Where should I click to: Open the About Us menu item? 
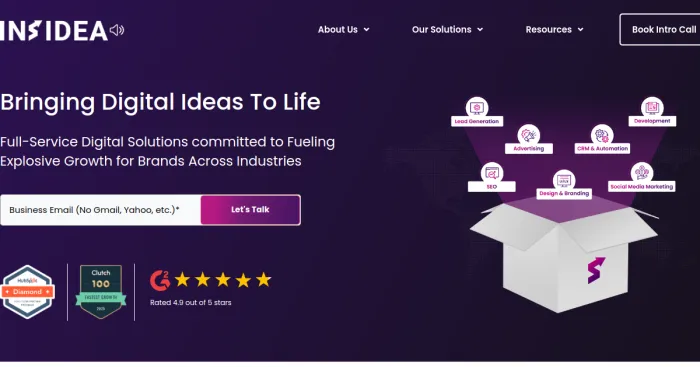338,29
